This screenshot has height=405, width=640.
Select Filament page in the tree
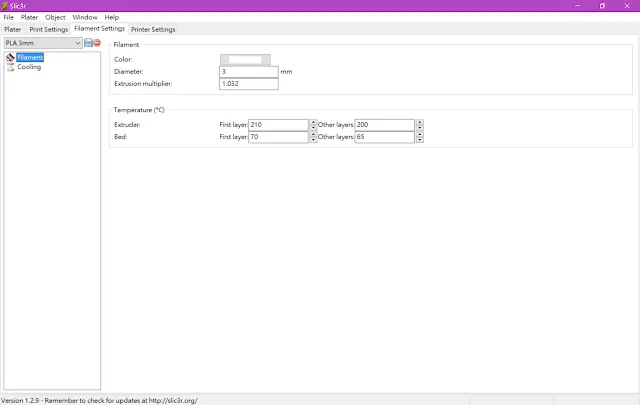coord(30,58)
